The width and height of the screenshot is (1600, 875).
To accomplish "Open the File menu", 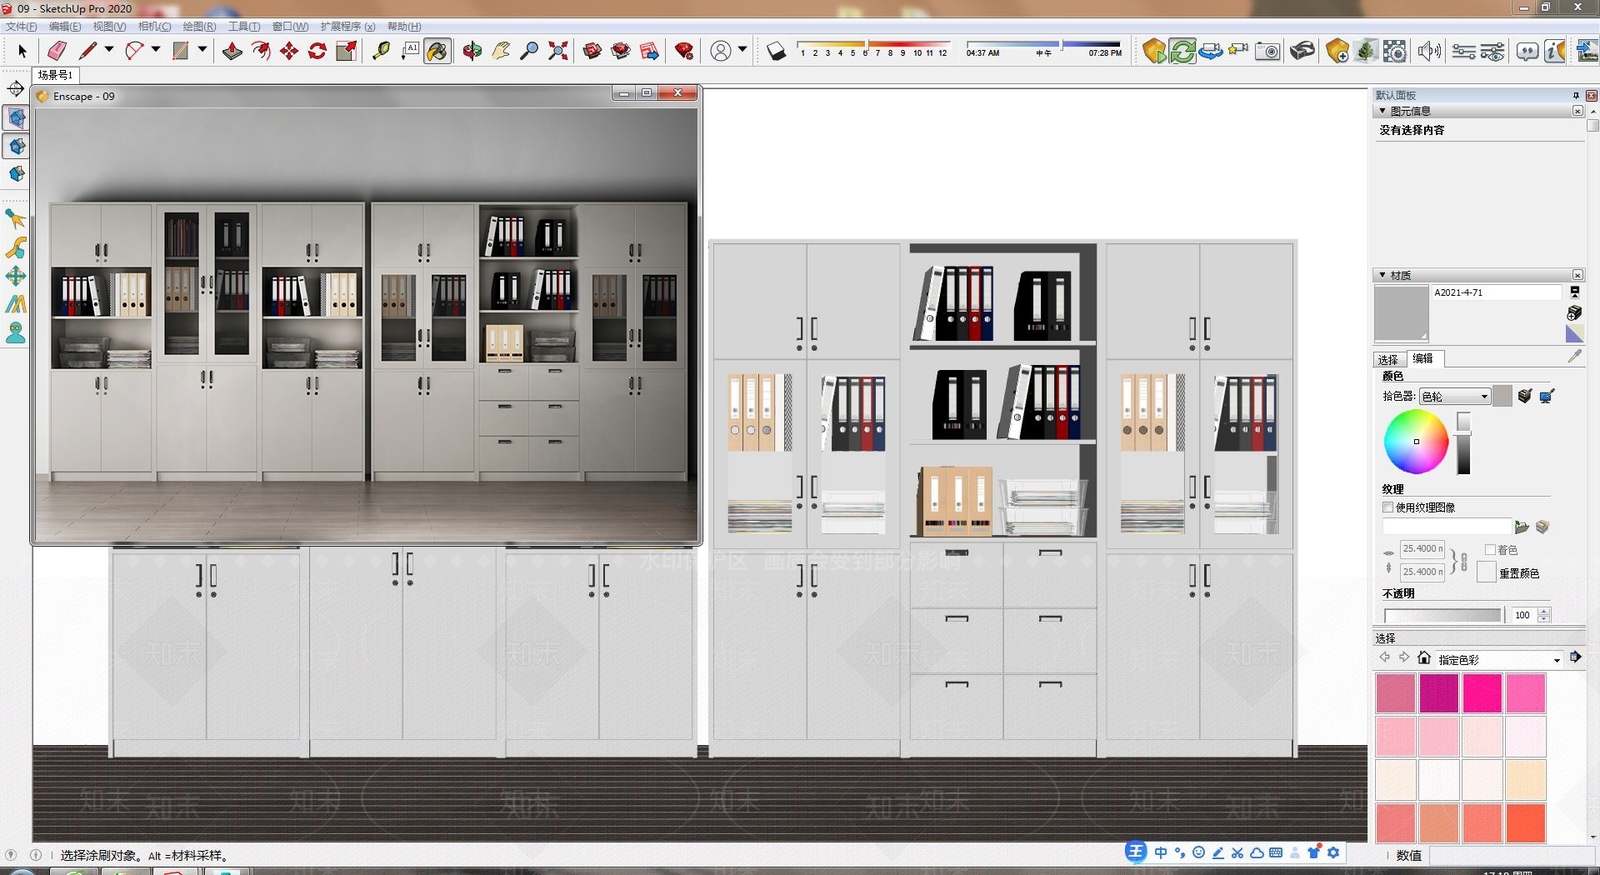I will 21,27.
